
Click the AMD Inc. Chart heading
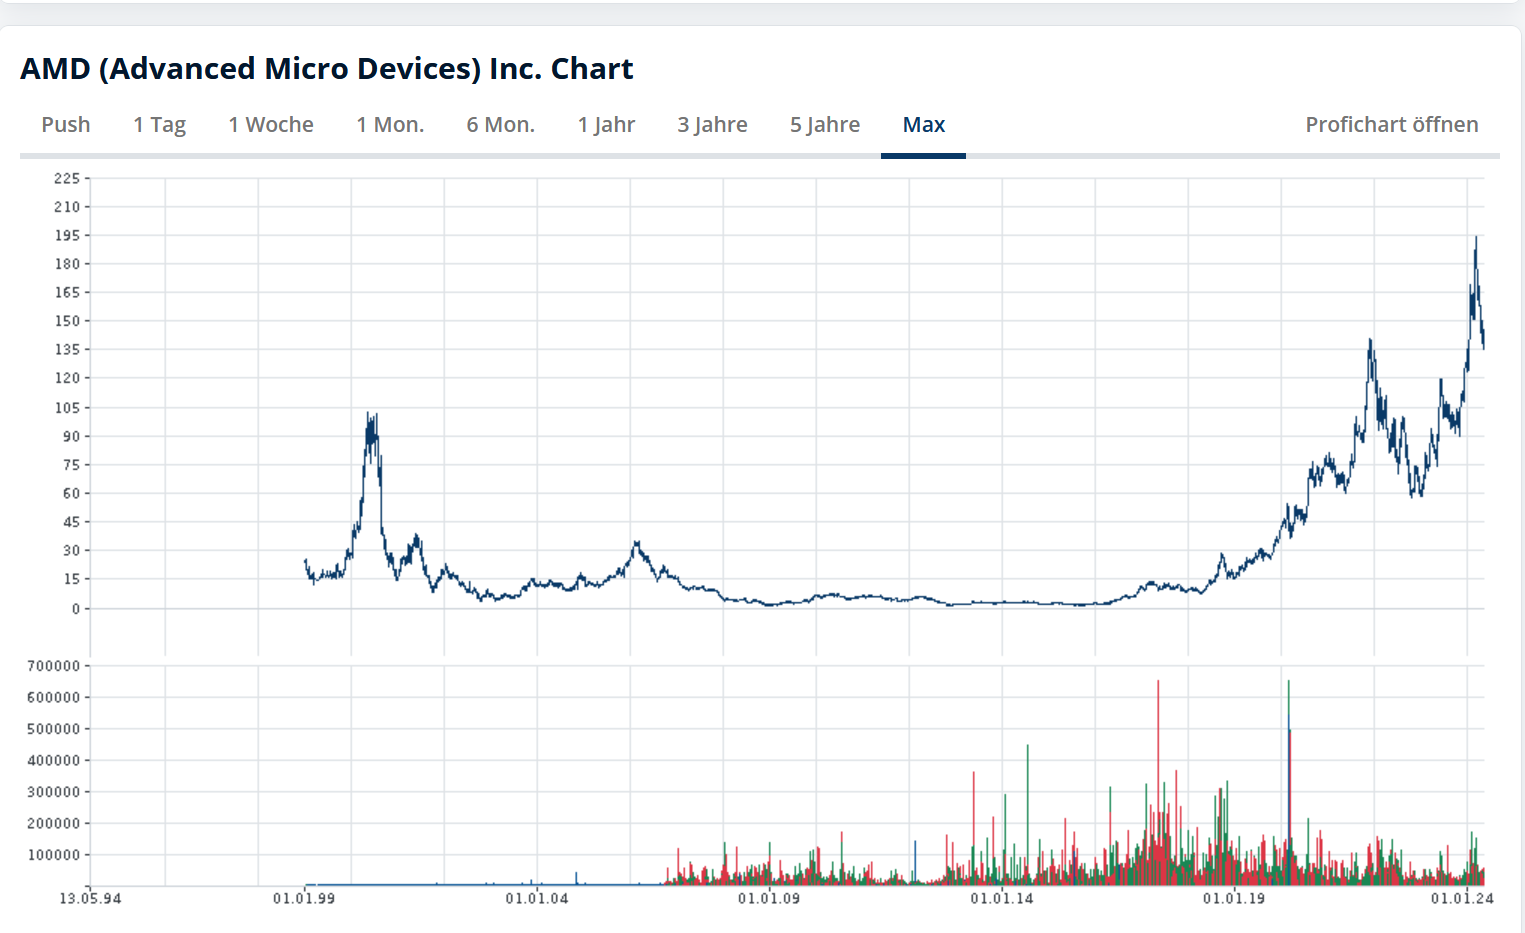327,68
